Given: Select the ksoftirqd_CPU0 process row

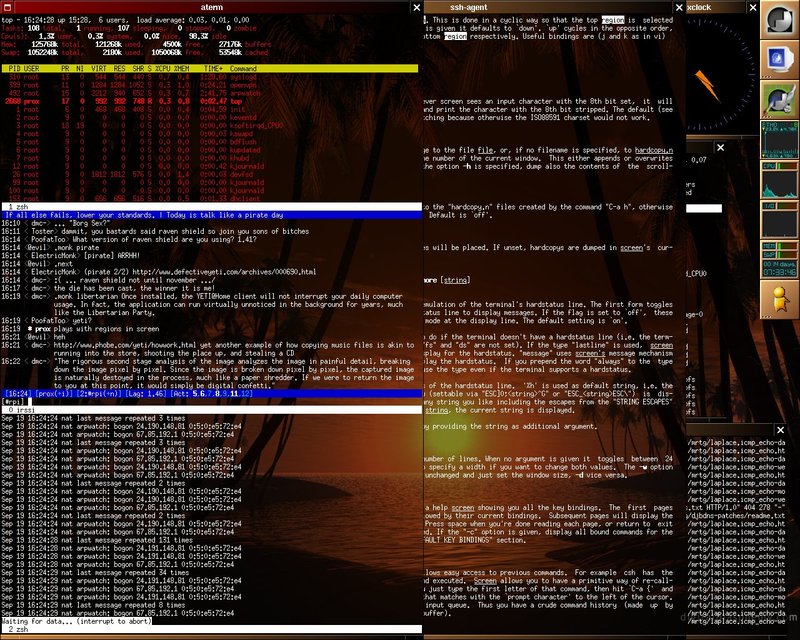Looking at the screenshot, I should click(x=143, y=126).
